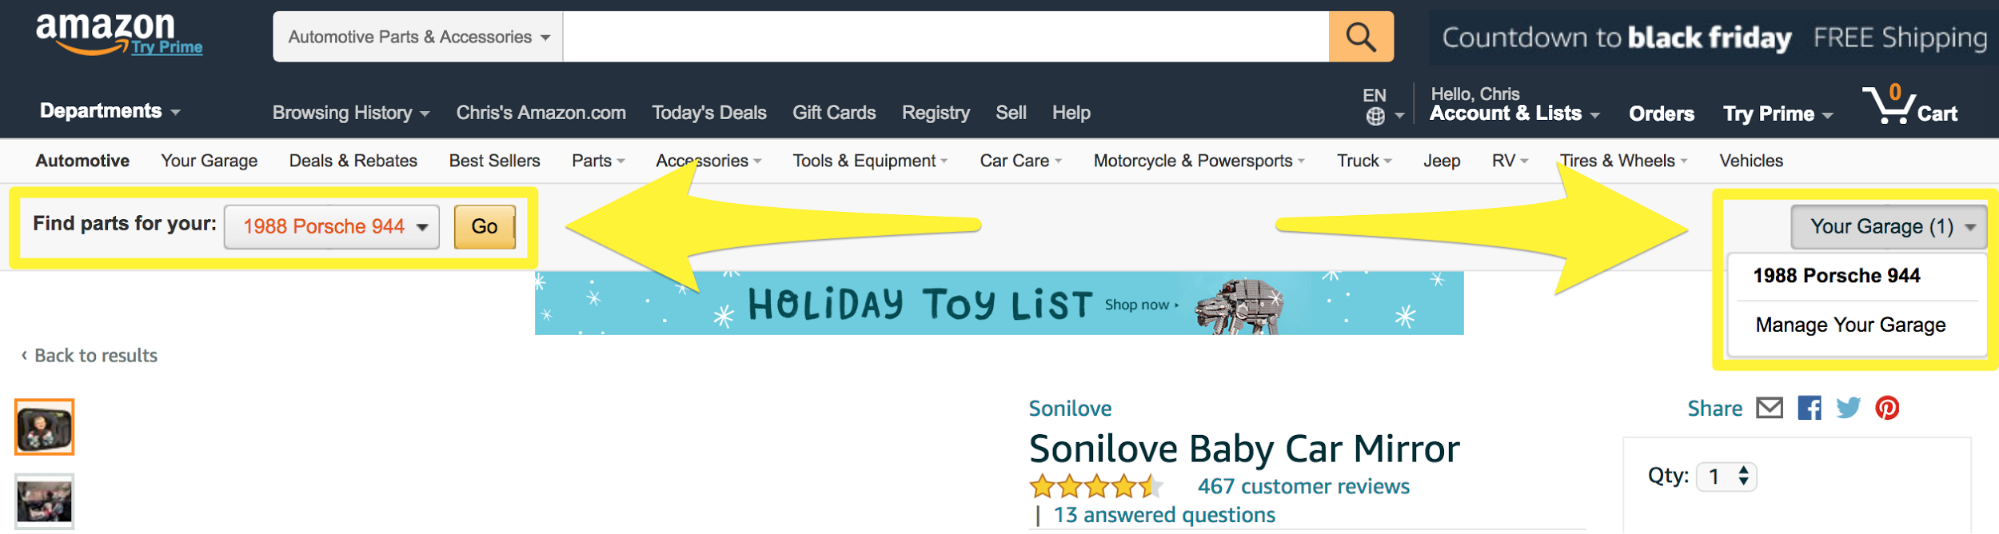Share product on Pinterest

1887,408
